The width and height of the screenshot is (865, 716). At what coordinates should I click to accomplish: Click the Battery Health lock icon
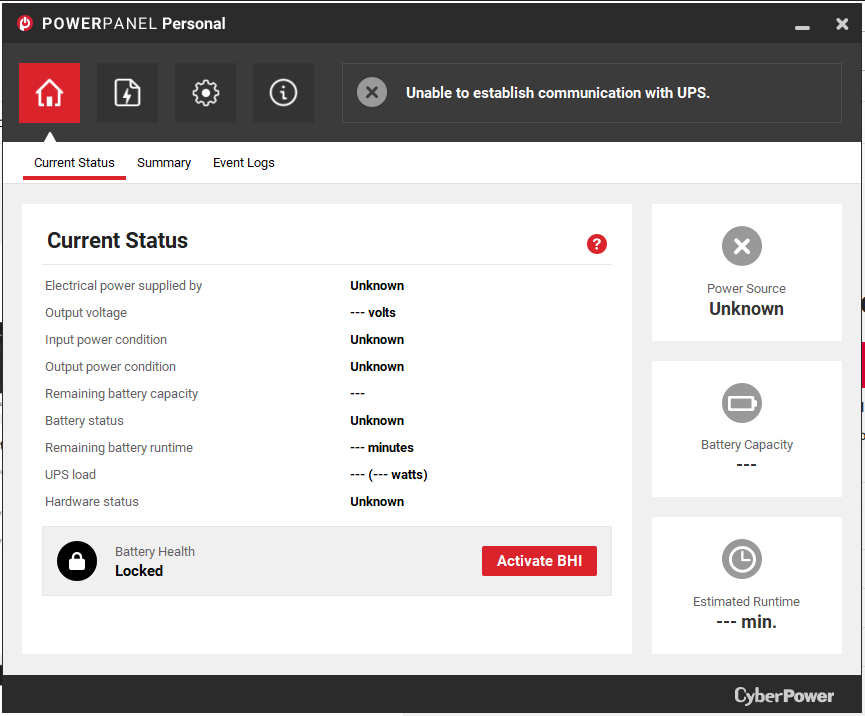[77, 561]
